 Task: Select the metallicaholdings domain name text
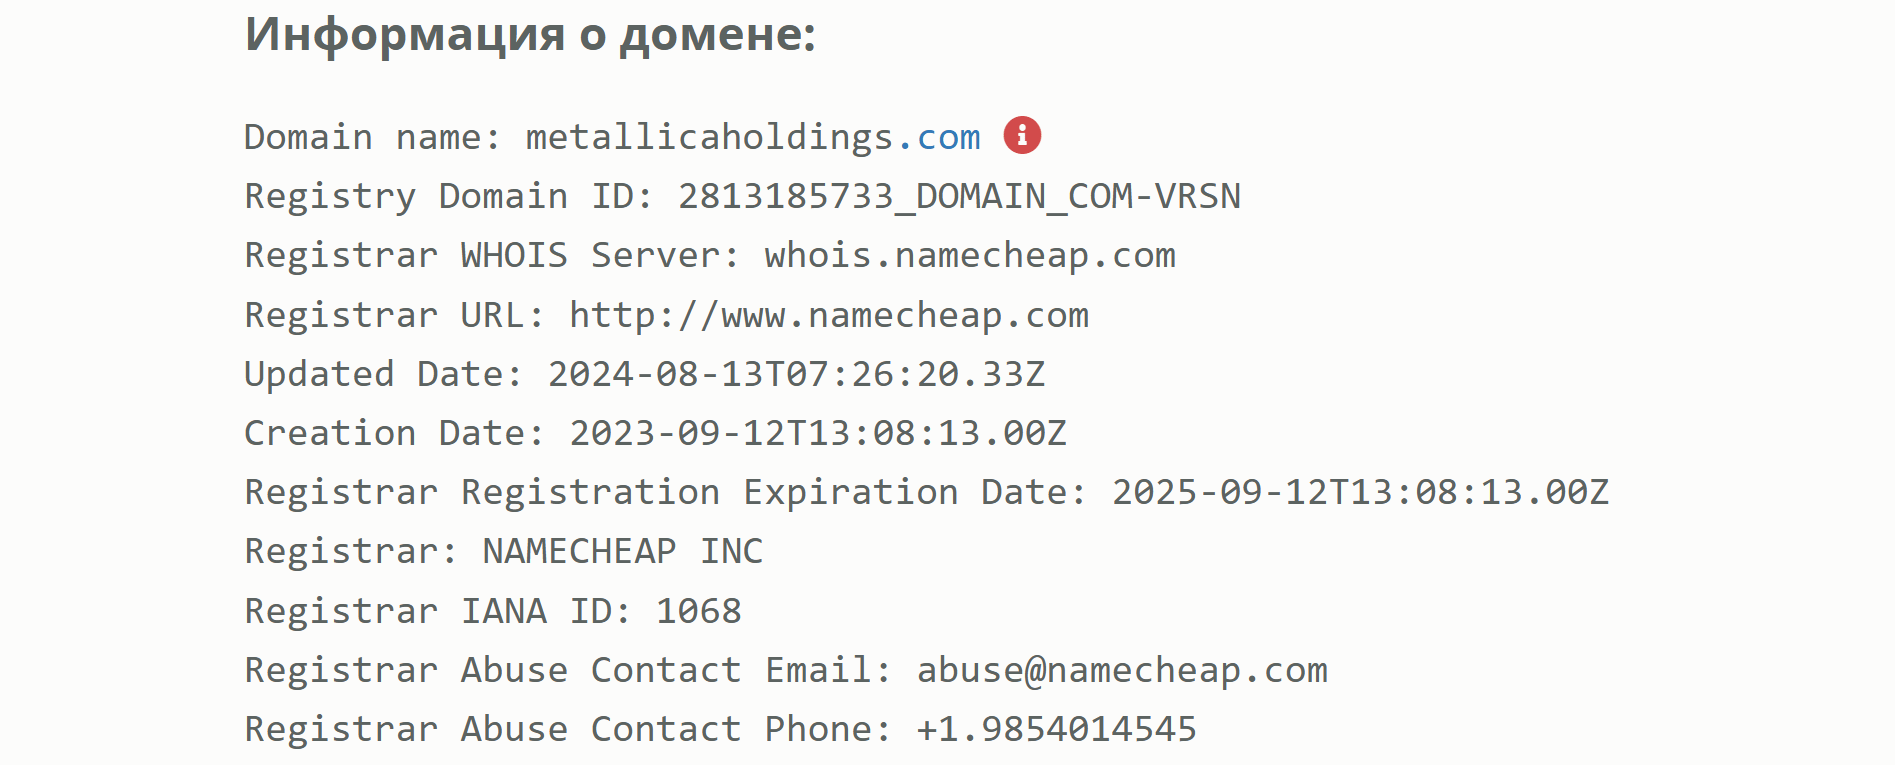pyautogui.click(x=710, y=137)
